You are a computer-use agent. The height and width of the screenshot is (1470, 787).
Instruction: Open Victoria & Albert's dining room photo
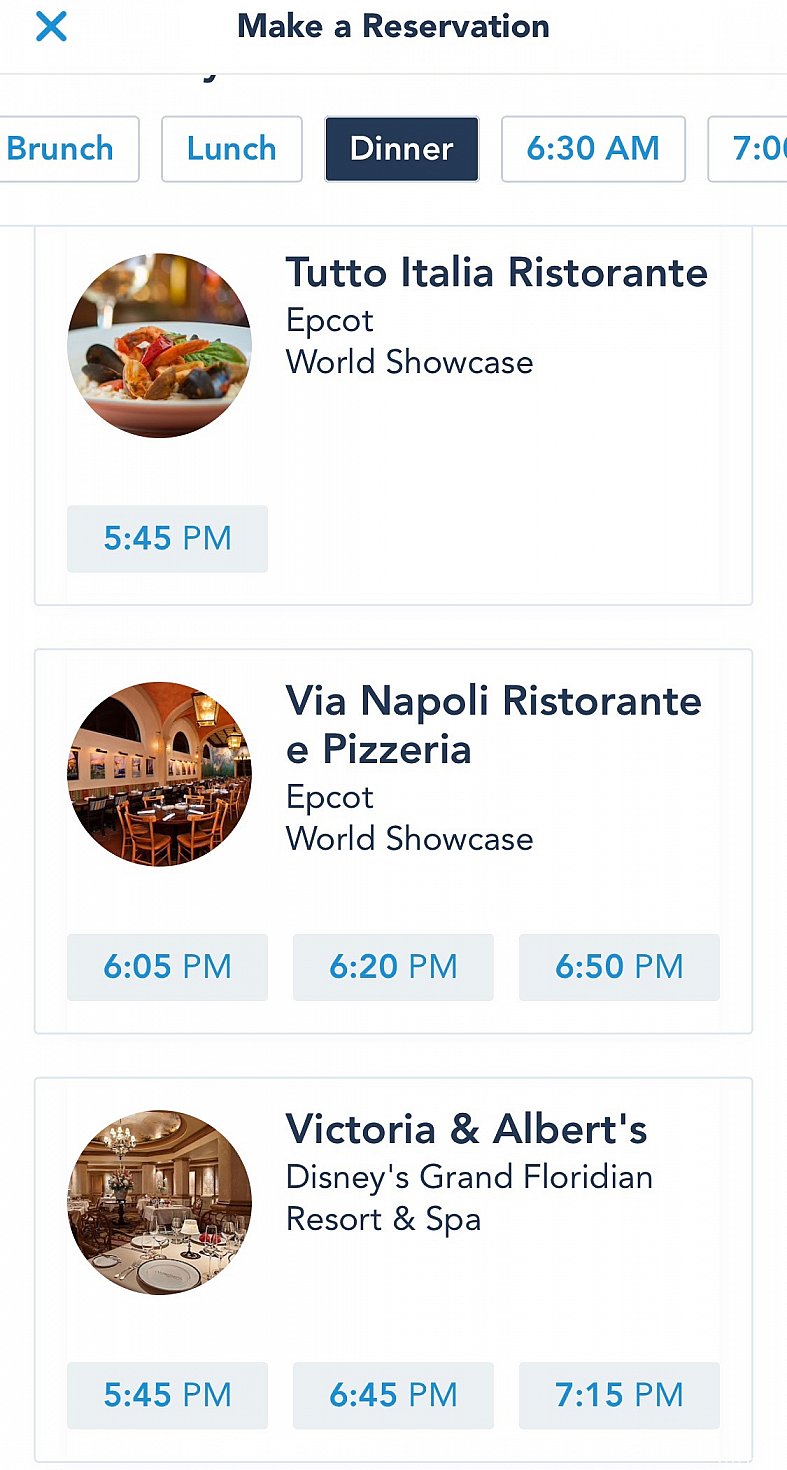pyautogui.click(x=159, y=1201)
